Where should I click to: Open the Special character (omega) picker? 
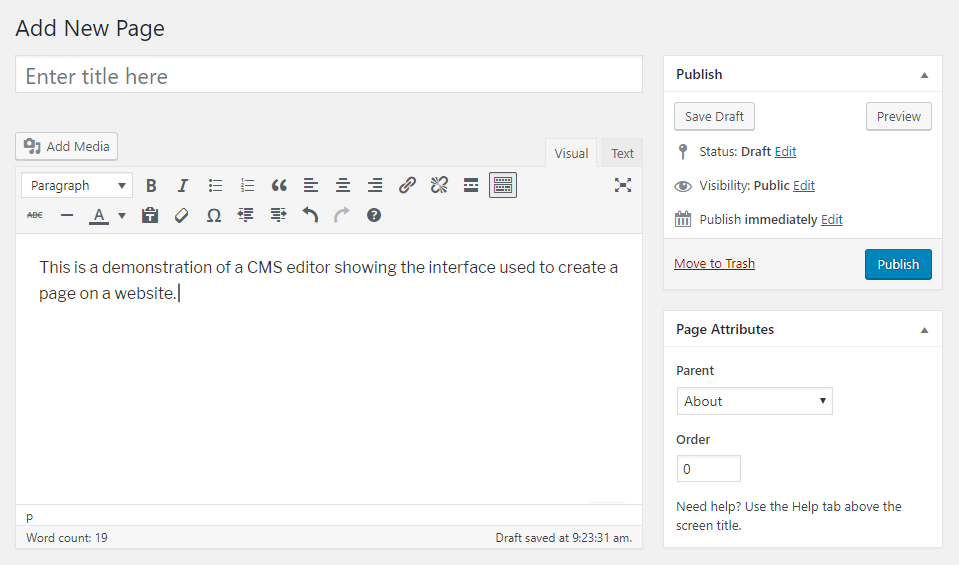point(213,215)
